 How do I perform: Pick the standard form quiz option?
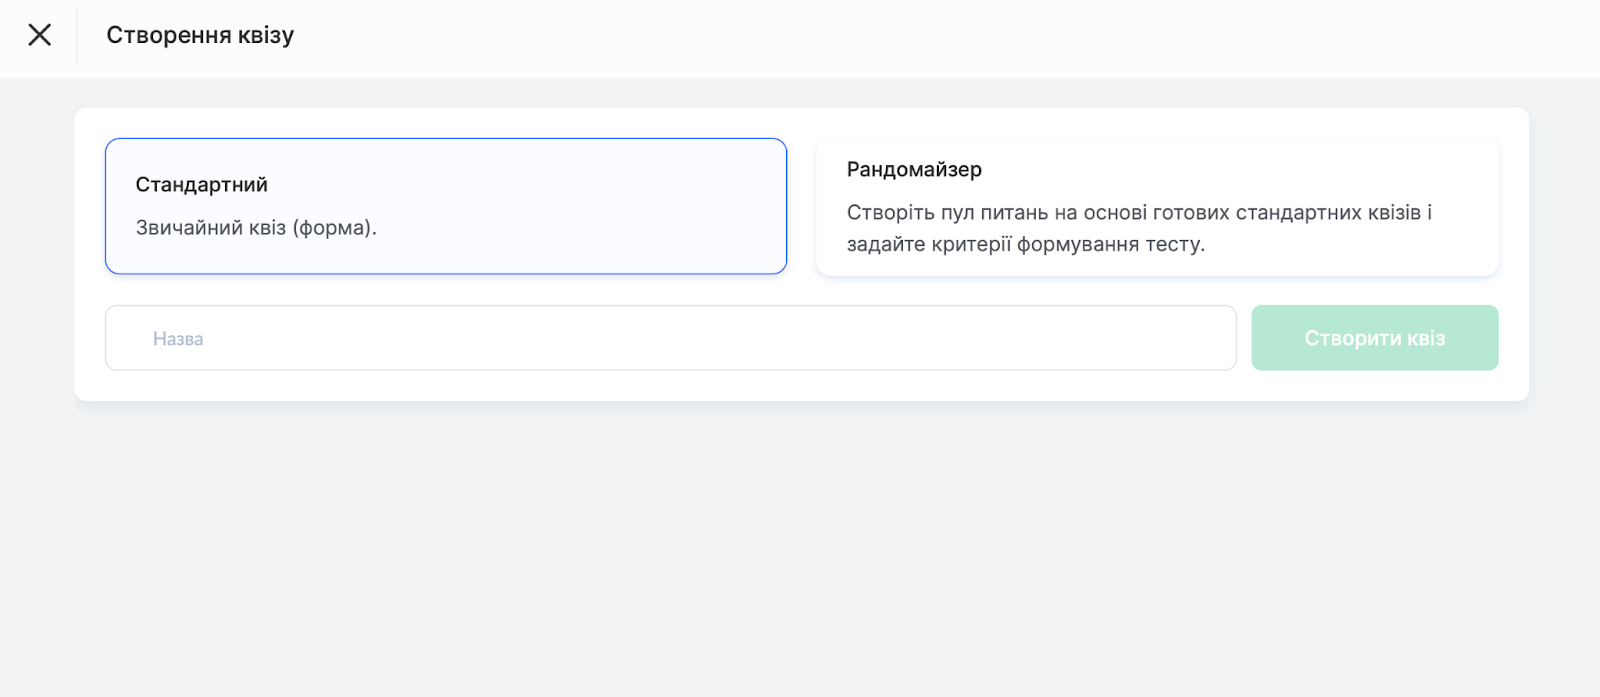tap(445, 206)
